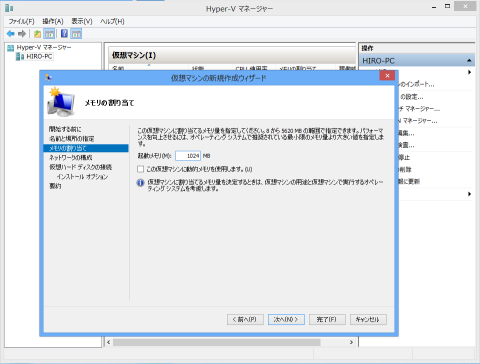This screenshot has width=480, height=364.
Task: Click the Back arrow toolbar icon
Action: [10, 34]
